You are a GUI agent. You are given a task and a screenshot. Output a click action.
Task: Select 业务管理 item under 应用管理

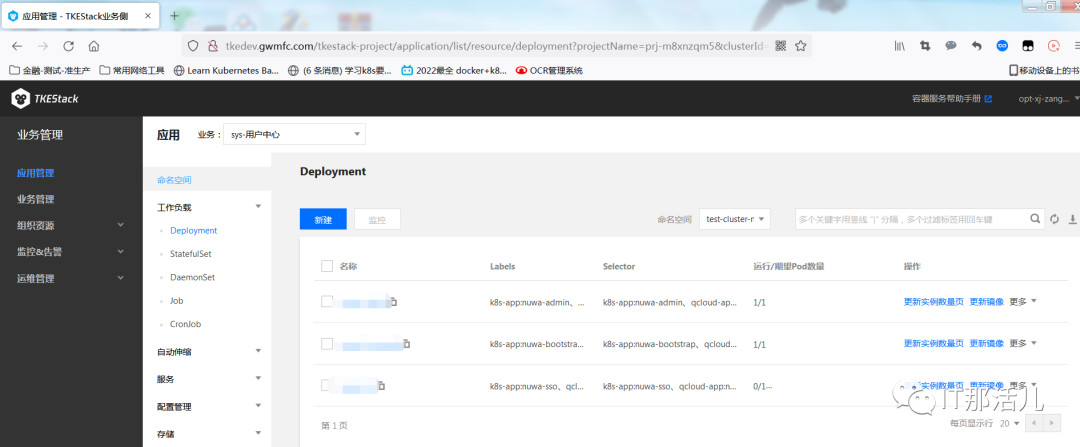[x=36, y=199]
